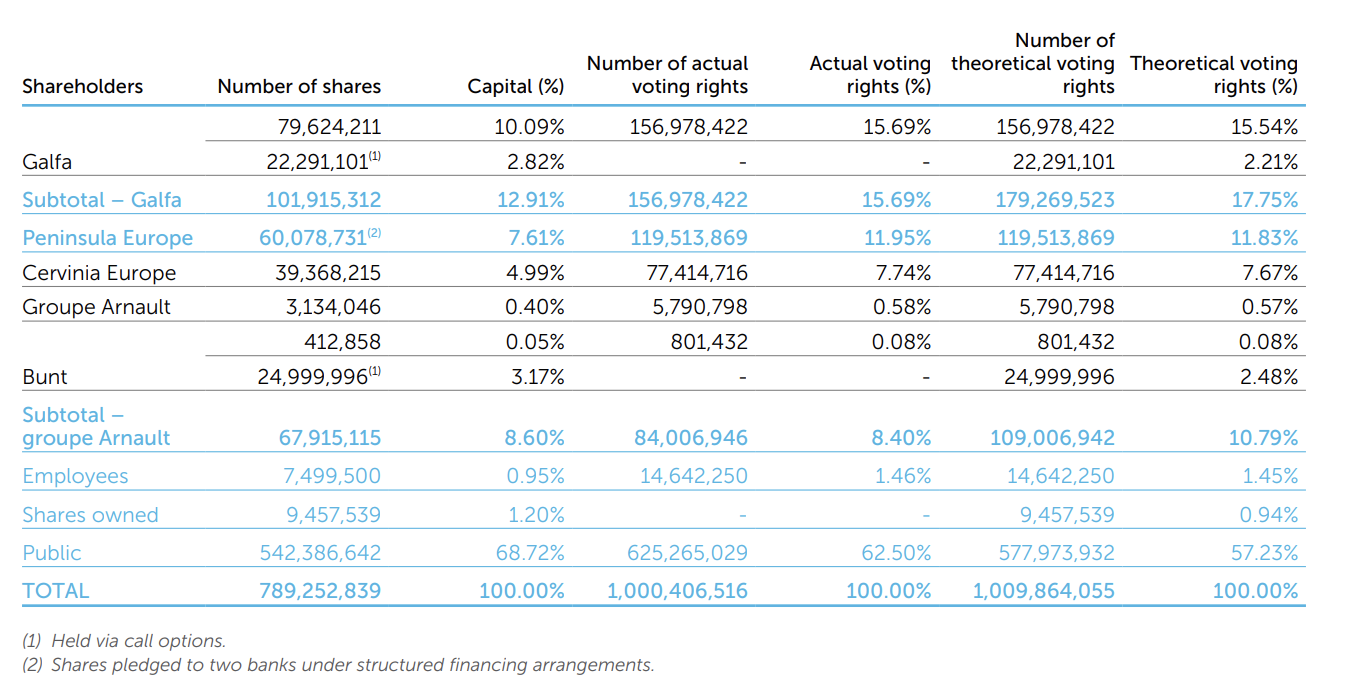The image size is (1354, 698).
Task: Click footnote one about call options
Action: click(124, 641)
